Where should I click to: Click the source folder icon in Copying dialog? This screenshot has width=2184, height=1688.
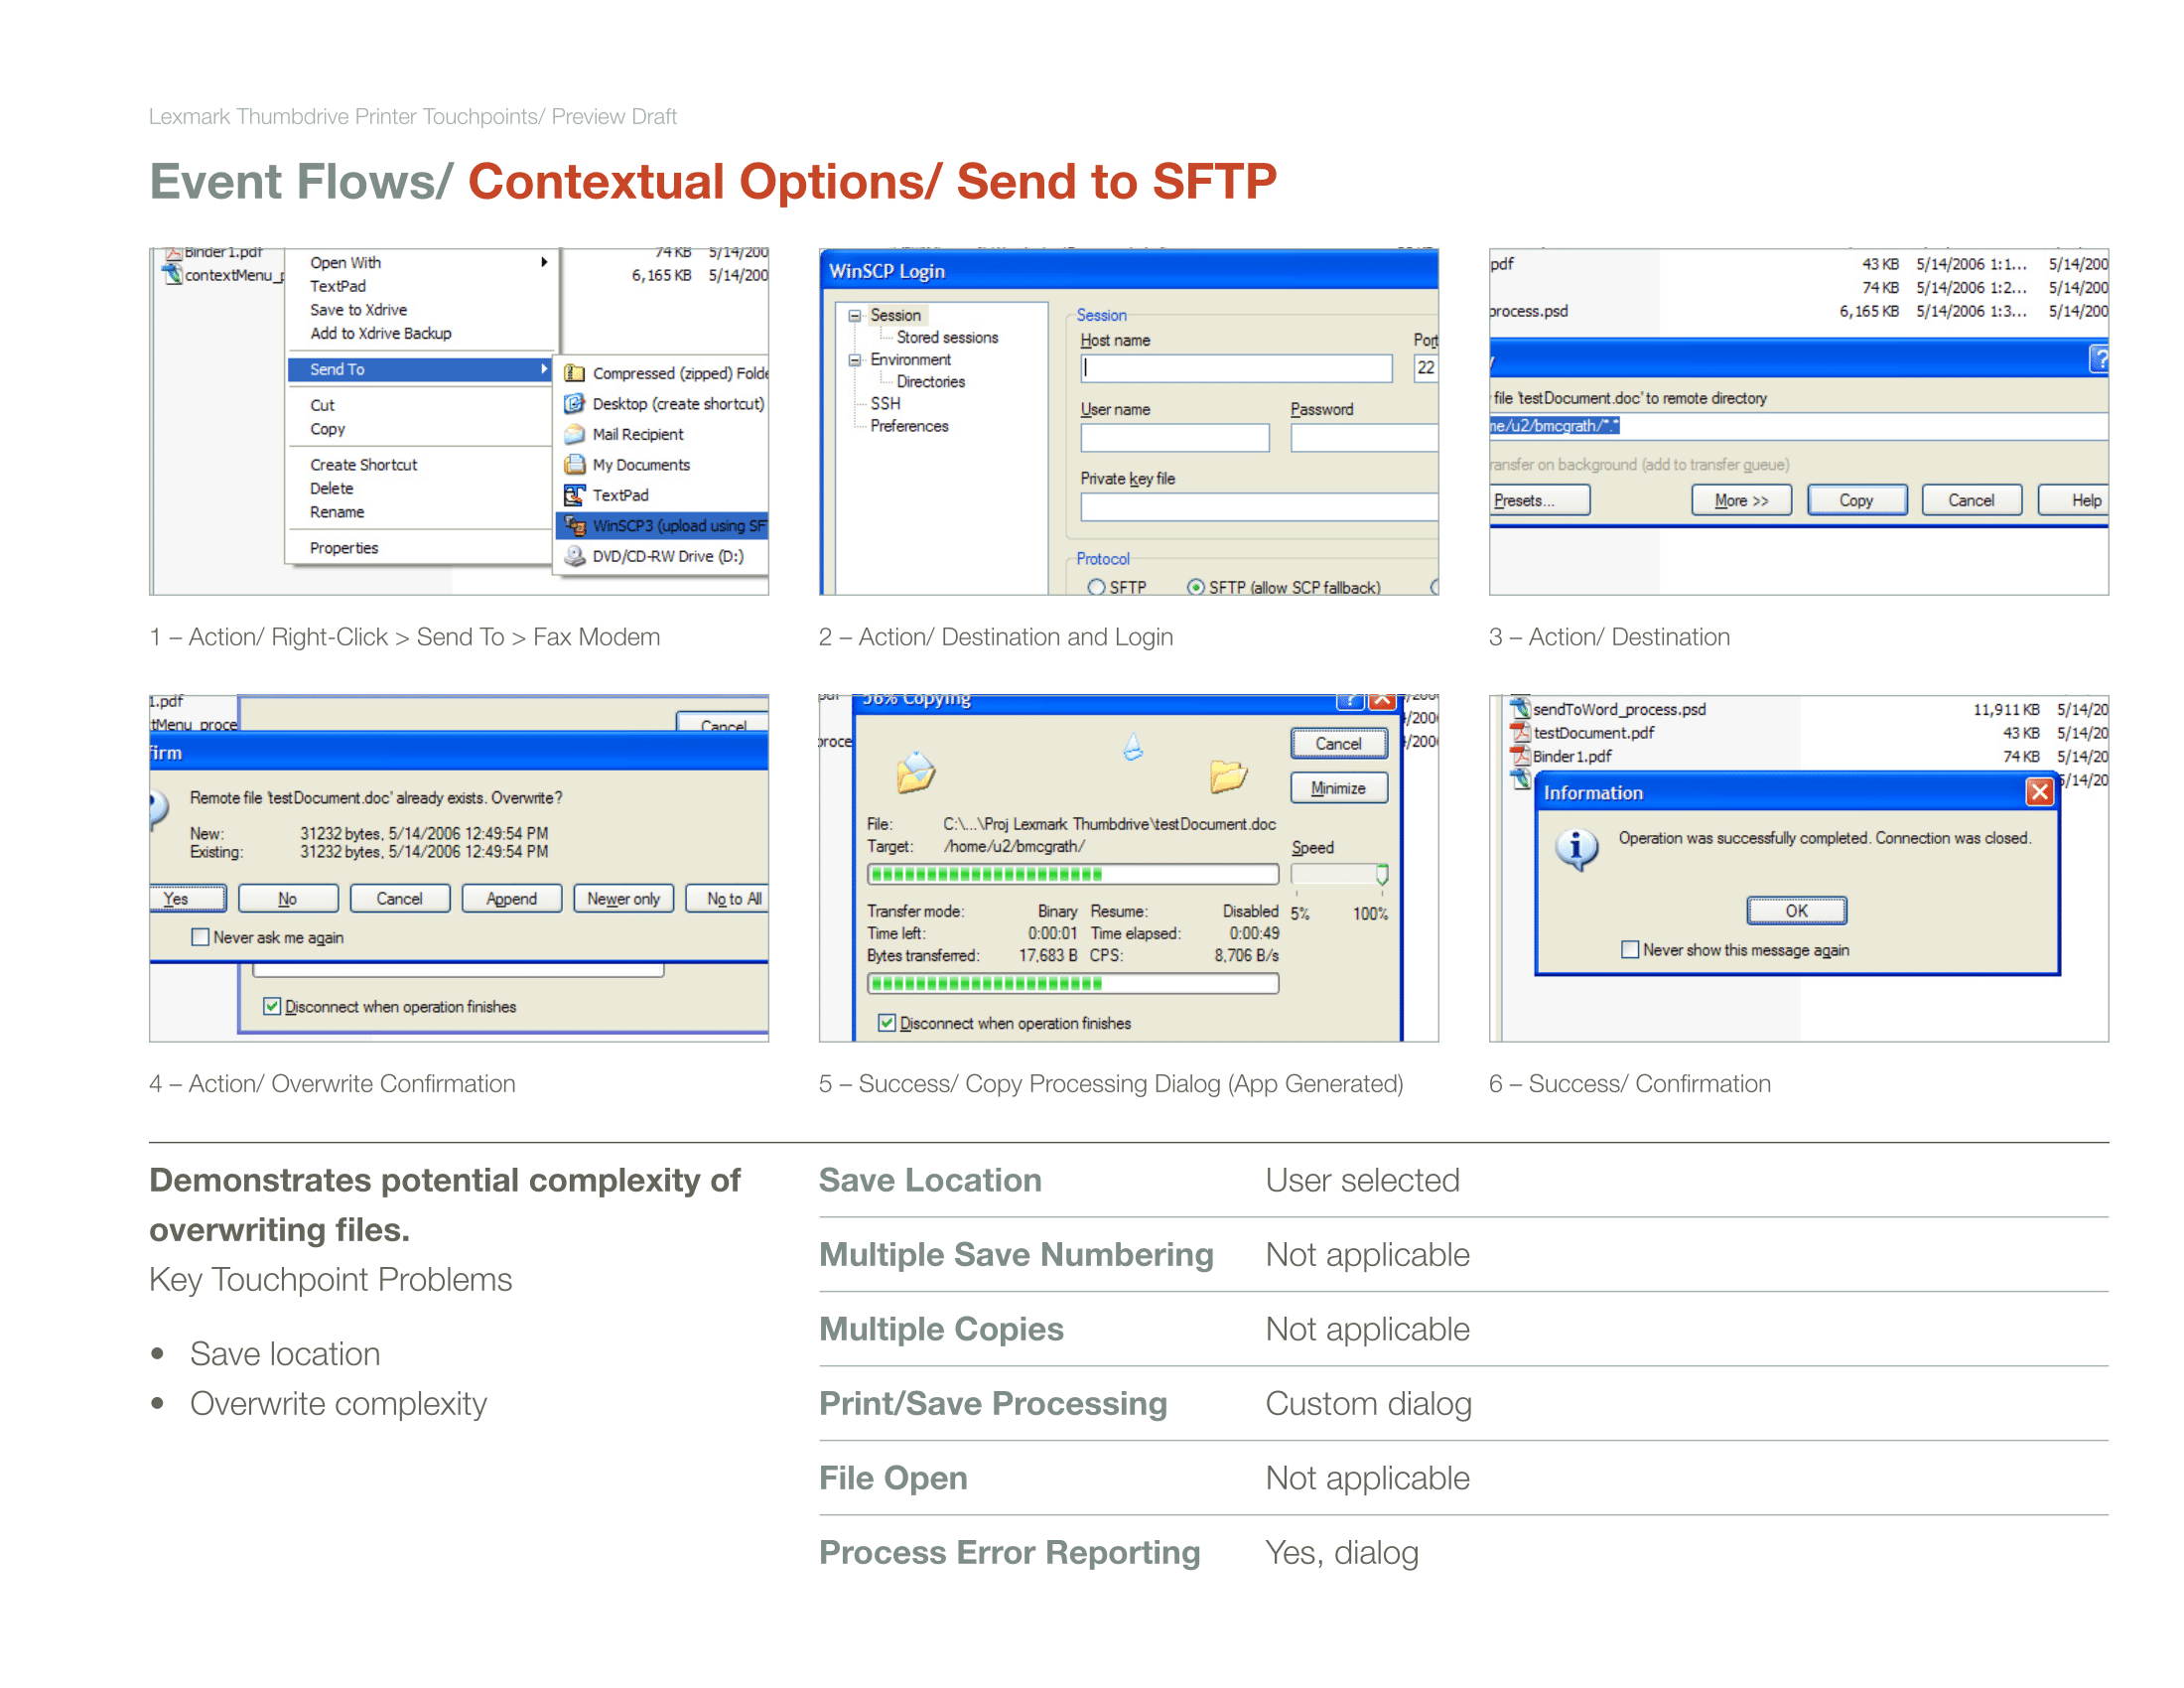point(915,772)
